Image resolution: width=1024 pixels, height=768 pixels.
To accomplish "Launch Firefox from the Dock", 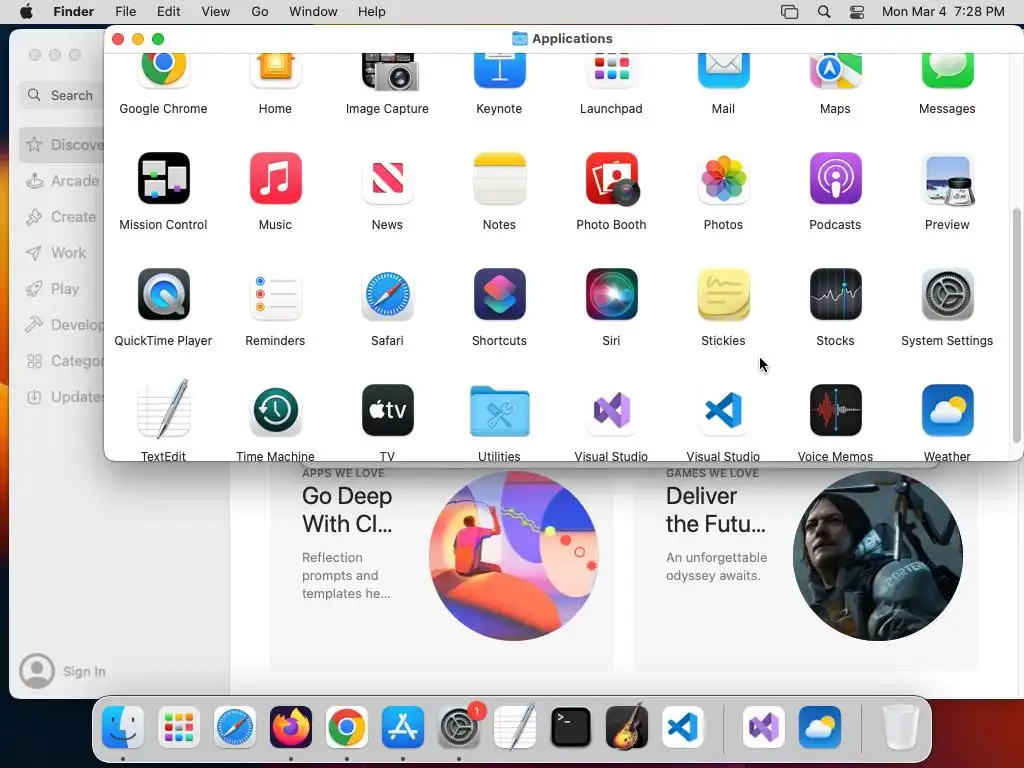I will click(291, 727).
